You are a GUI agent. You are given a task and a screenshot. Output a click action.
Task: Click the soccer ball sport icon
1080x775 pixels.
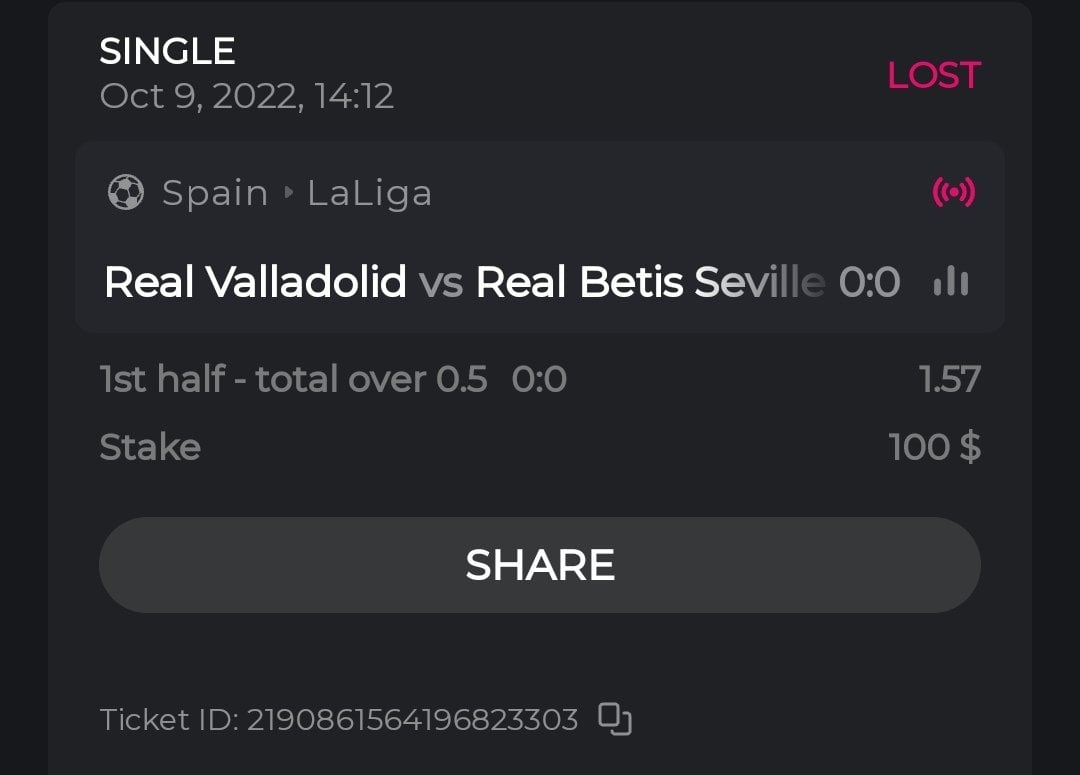[x=125, y=193]
